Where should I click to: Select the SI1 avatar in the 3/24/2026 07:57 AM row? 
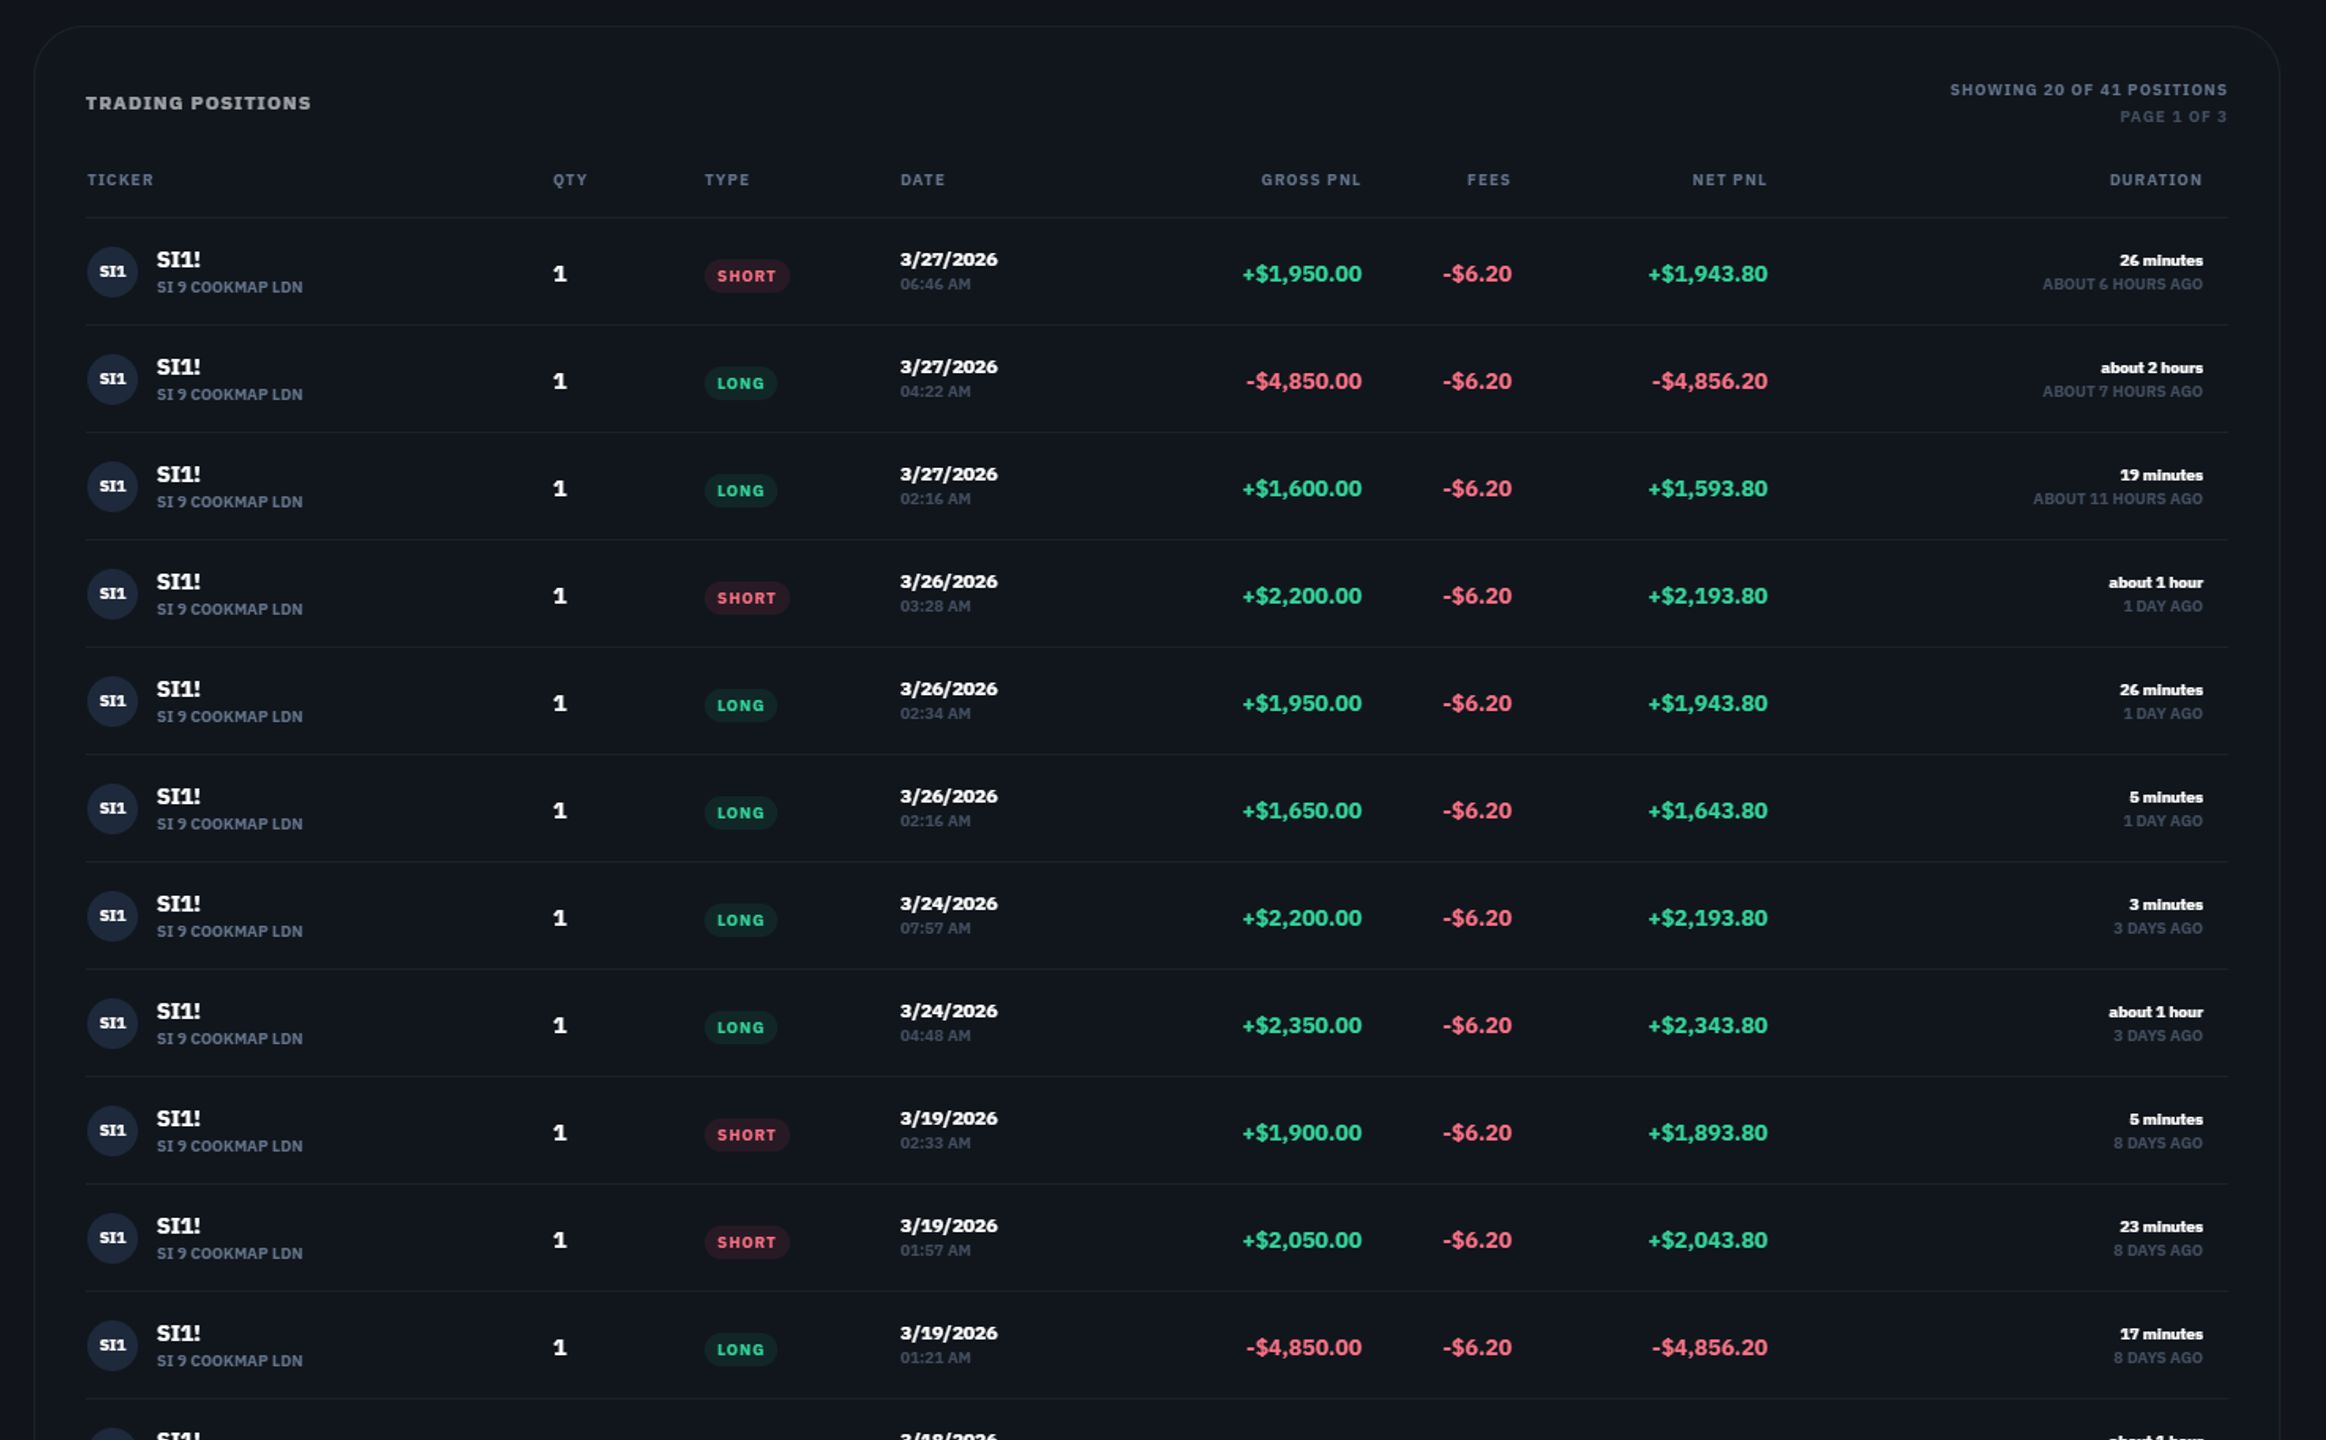112,916
